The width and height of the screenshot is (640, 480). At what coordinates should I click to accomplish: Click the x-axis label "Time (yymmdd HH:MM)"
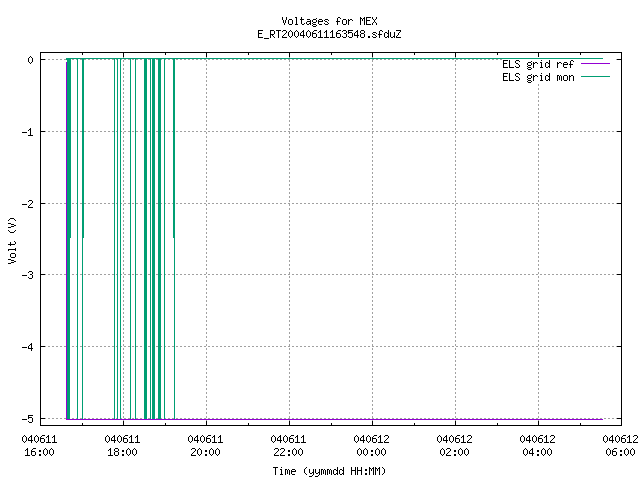point(329,471)
